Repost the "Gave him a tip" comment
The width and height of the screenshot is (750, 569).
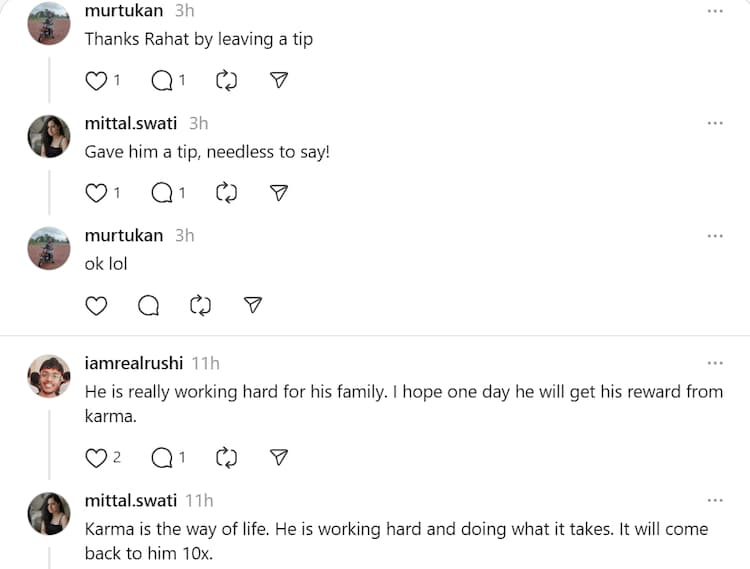tap(227, 193)
